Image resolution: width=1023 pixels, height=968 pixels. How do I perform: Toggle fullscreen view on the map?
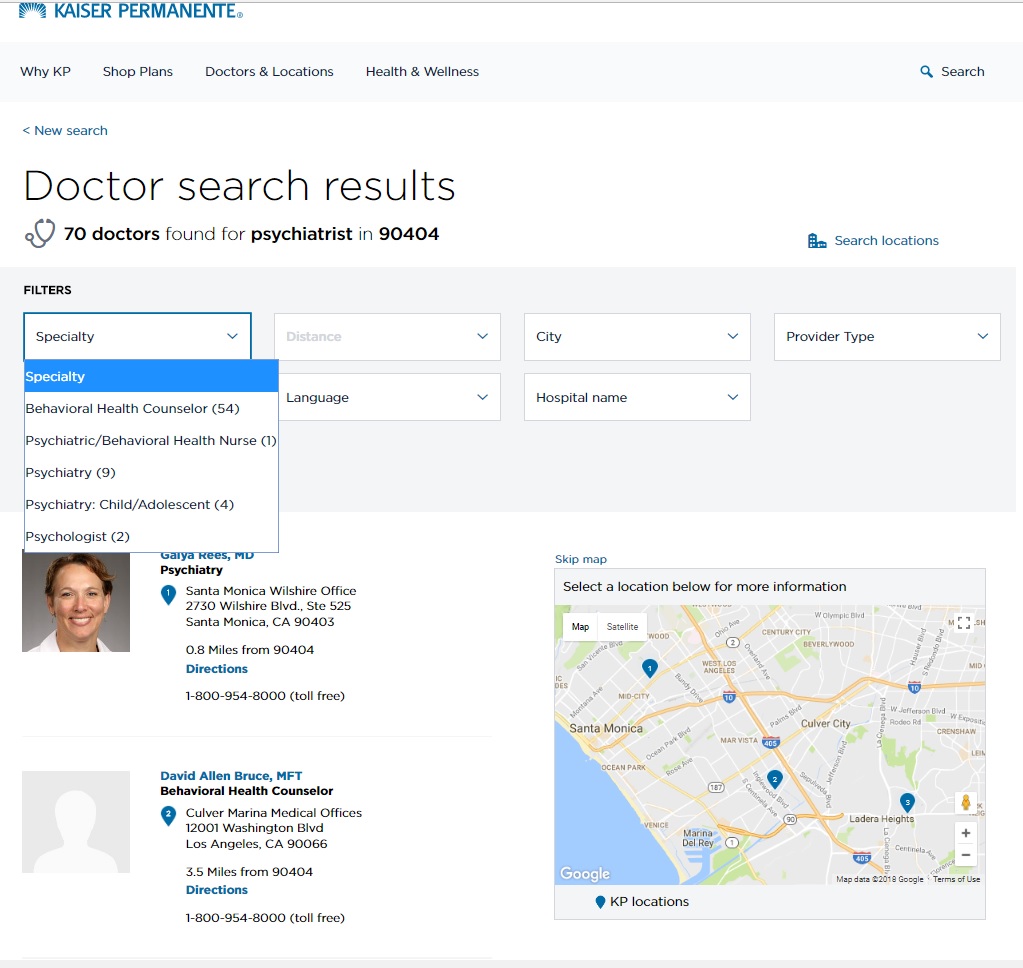(x=964, y=622)
